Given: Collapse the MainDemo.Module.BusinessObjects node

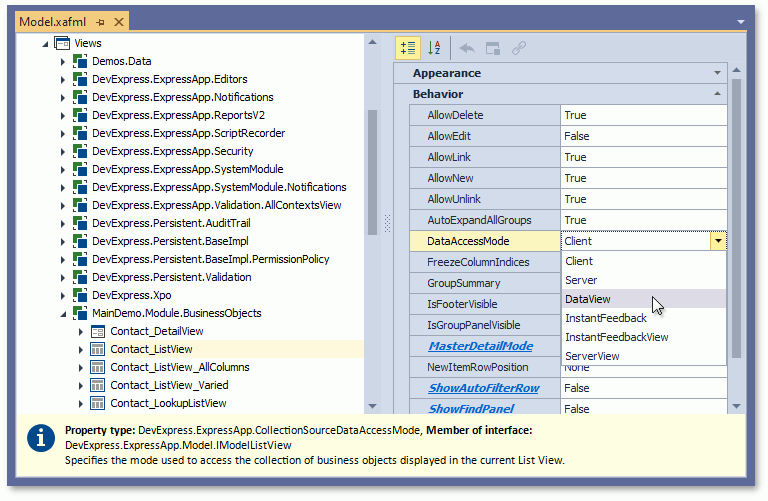Looking at the screenshot, I should click(63, 313).
